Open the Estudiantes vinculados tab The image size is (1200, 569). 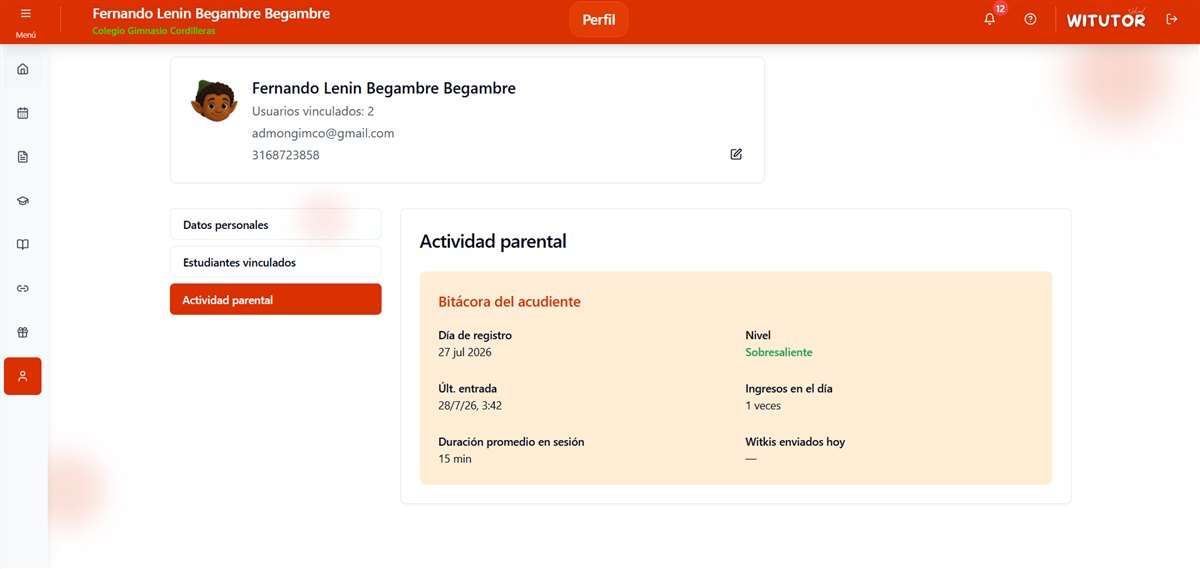[x=276, y=262]
